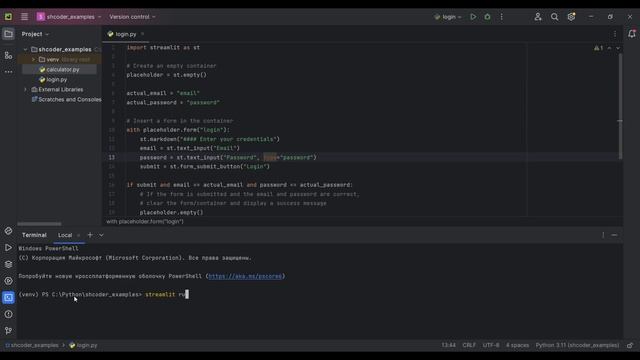
Task: Collapse the shcoder_examples root folder
Action: pyautogui.click(x=25, y=49)
